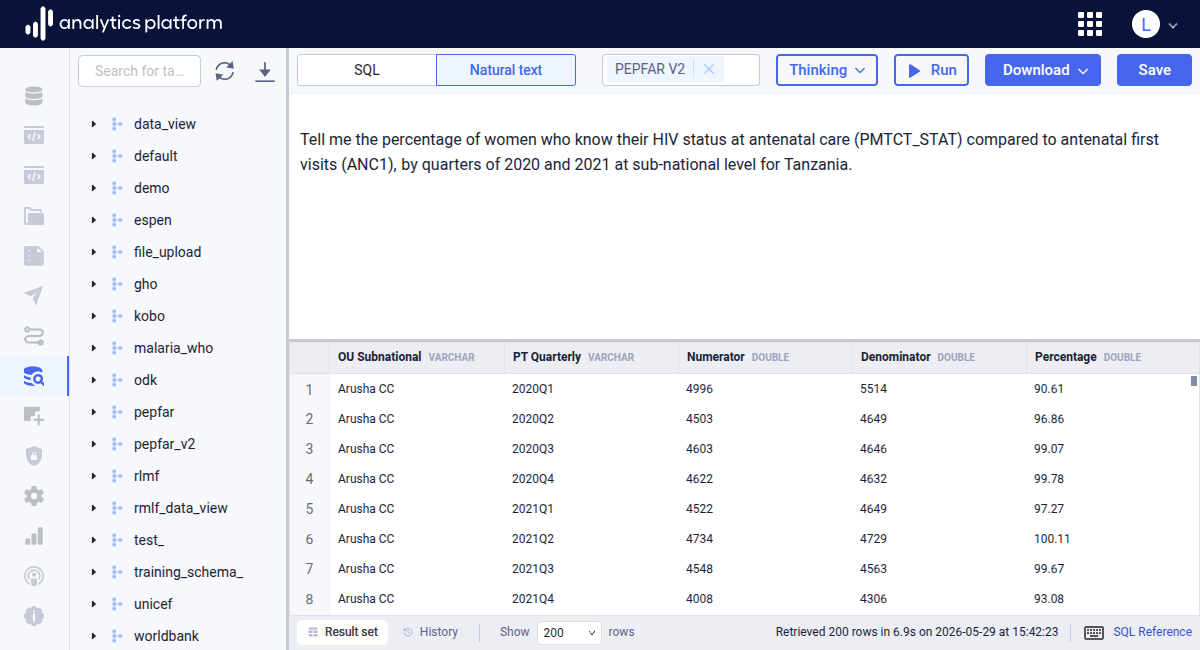Expand the malaria_who schema
The height and width of the screenshot is (650, 1200).
pos(93,348)
